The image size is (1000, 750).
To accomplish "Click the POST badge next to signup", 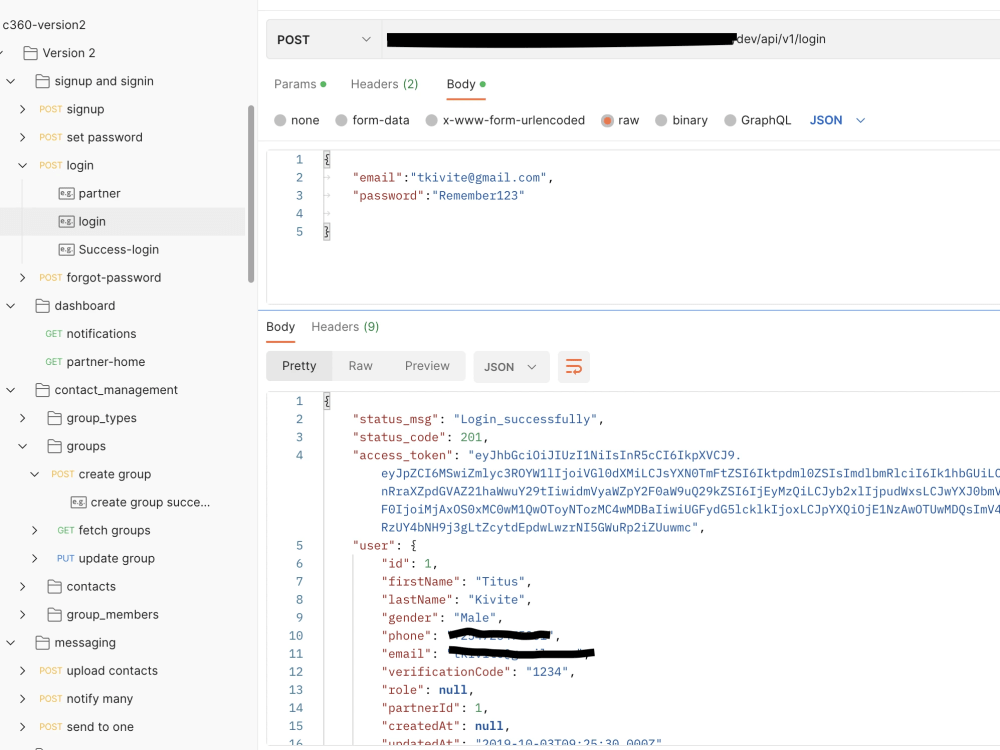I will click(50, 109).
